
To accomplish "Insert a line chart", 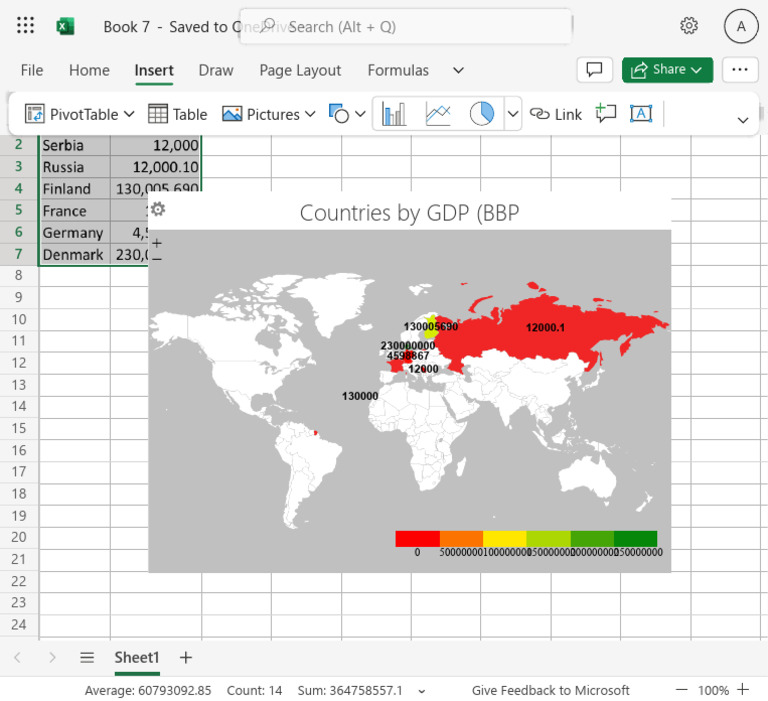I will 438,114.
